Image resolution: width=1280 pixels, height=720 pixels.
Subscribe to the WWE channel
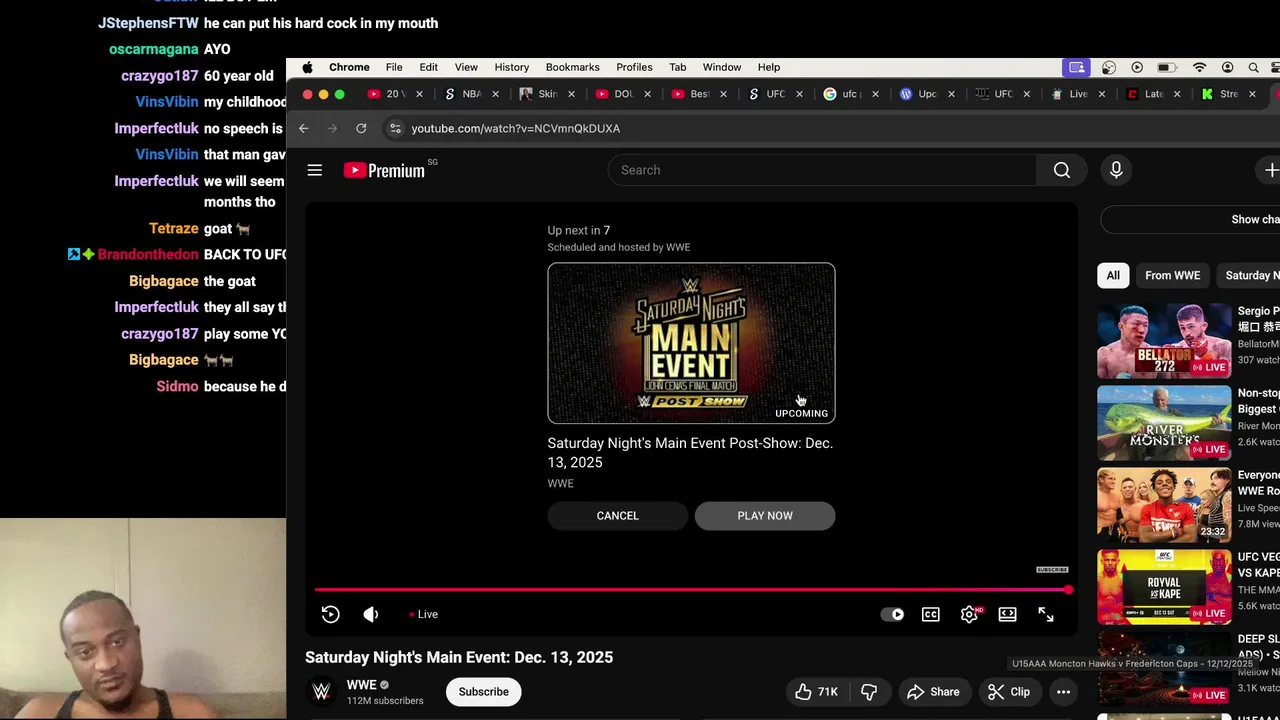pos(484,692)
